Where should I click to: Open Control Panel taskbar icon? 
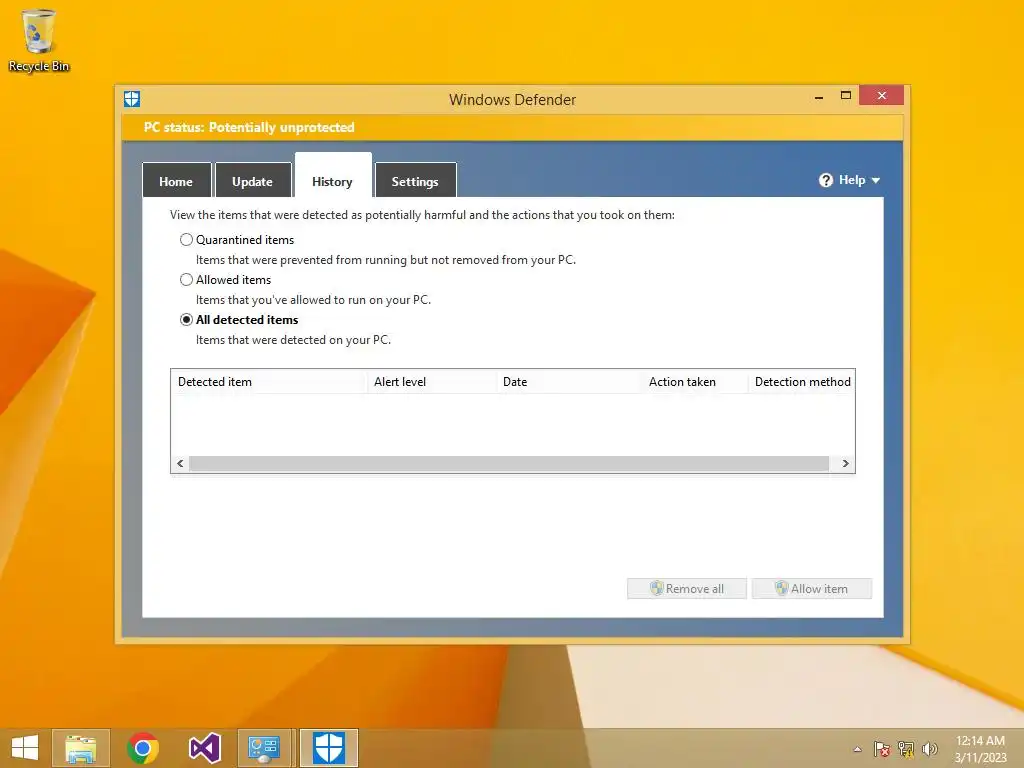pyautogui.click(x=264, y=748)
